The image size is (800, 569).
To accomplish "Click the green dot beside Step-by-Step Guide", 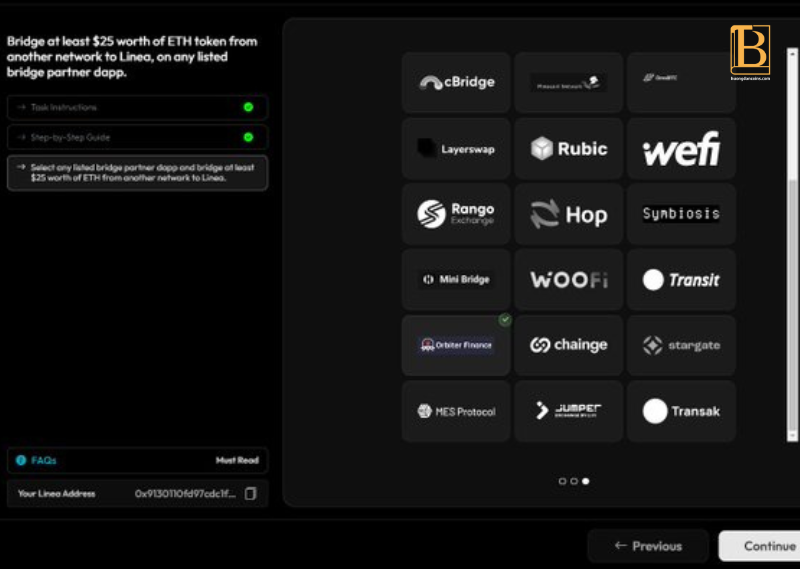I will [248, 137].
